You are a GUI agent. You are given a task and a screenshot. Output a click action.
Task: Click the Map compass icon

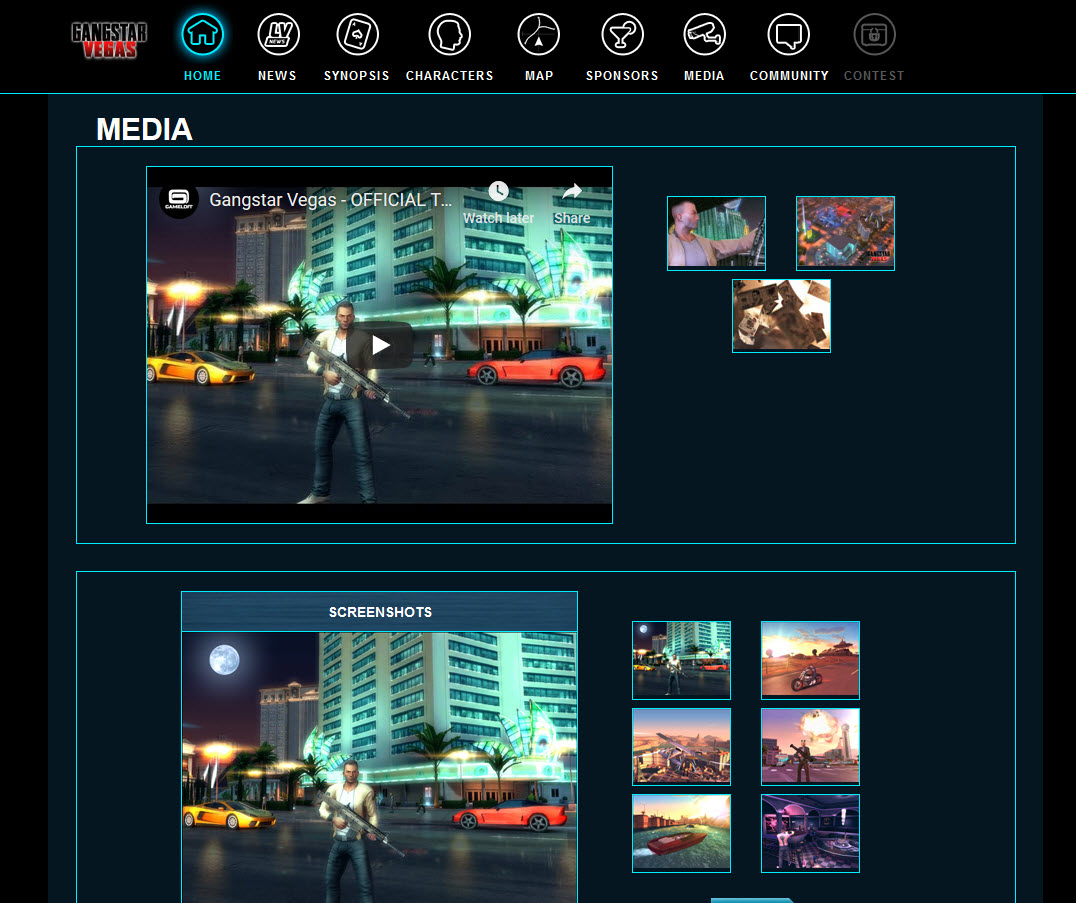[x=538, y=35]
